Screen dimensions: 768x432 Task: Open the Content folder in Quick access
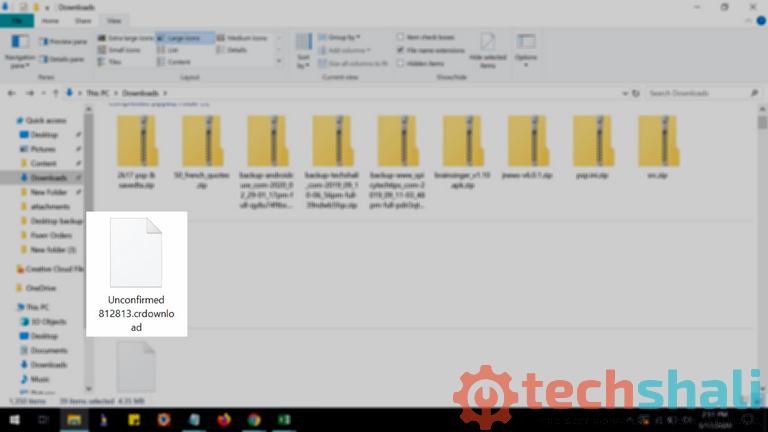pos(43,163)
